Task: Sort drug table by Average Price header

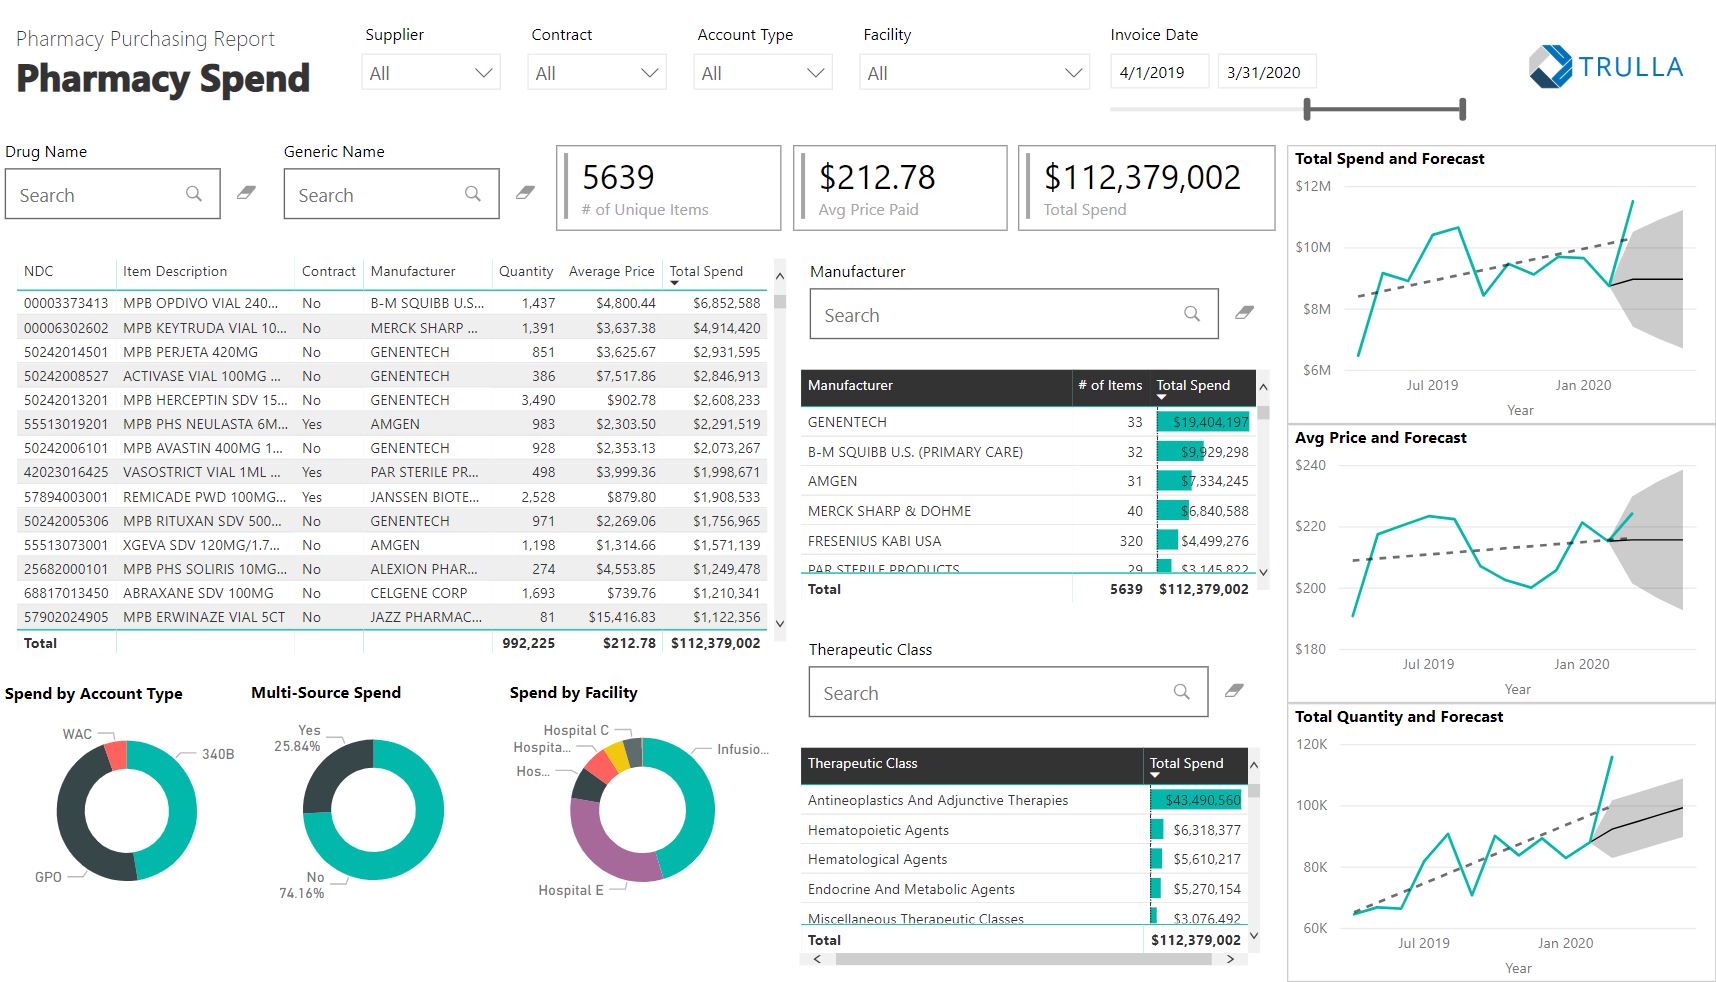Action: pos(611,271)
